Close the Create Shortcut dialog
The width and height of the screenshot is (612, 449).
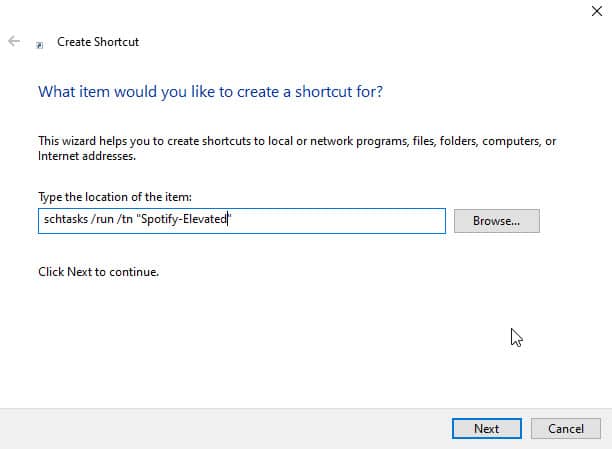(x=596, y=11)
